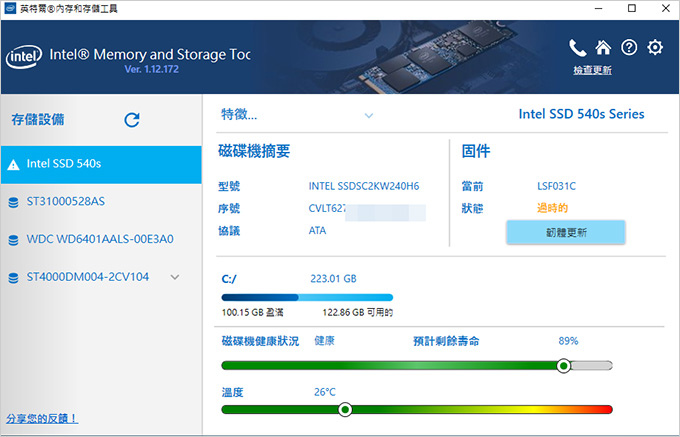Image resolution: width=680 pixels, height=437 pixels.
Task: Click the 100.15 GB used text
Action: pos(252,313)
